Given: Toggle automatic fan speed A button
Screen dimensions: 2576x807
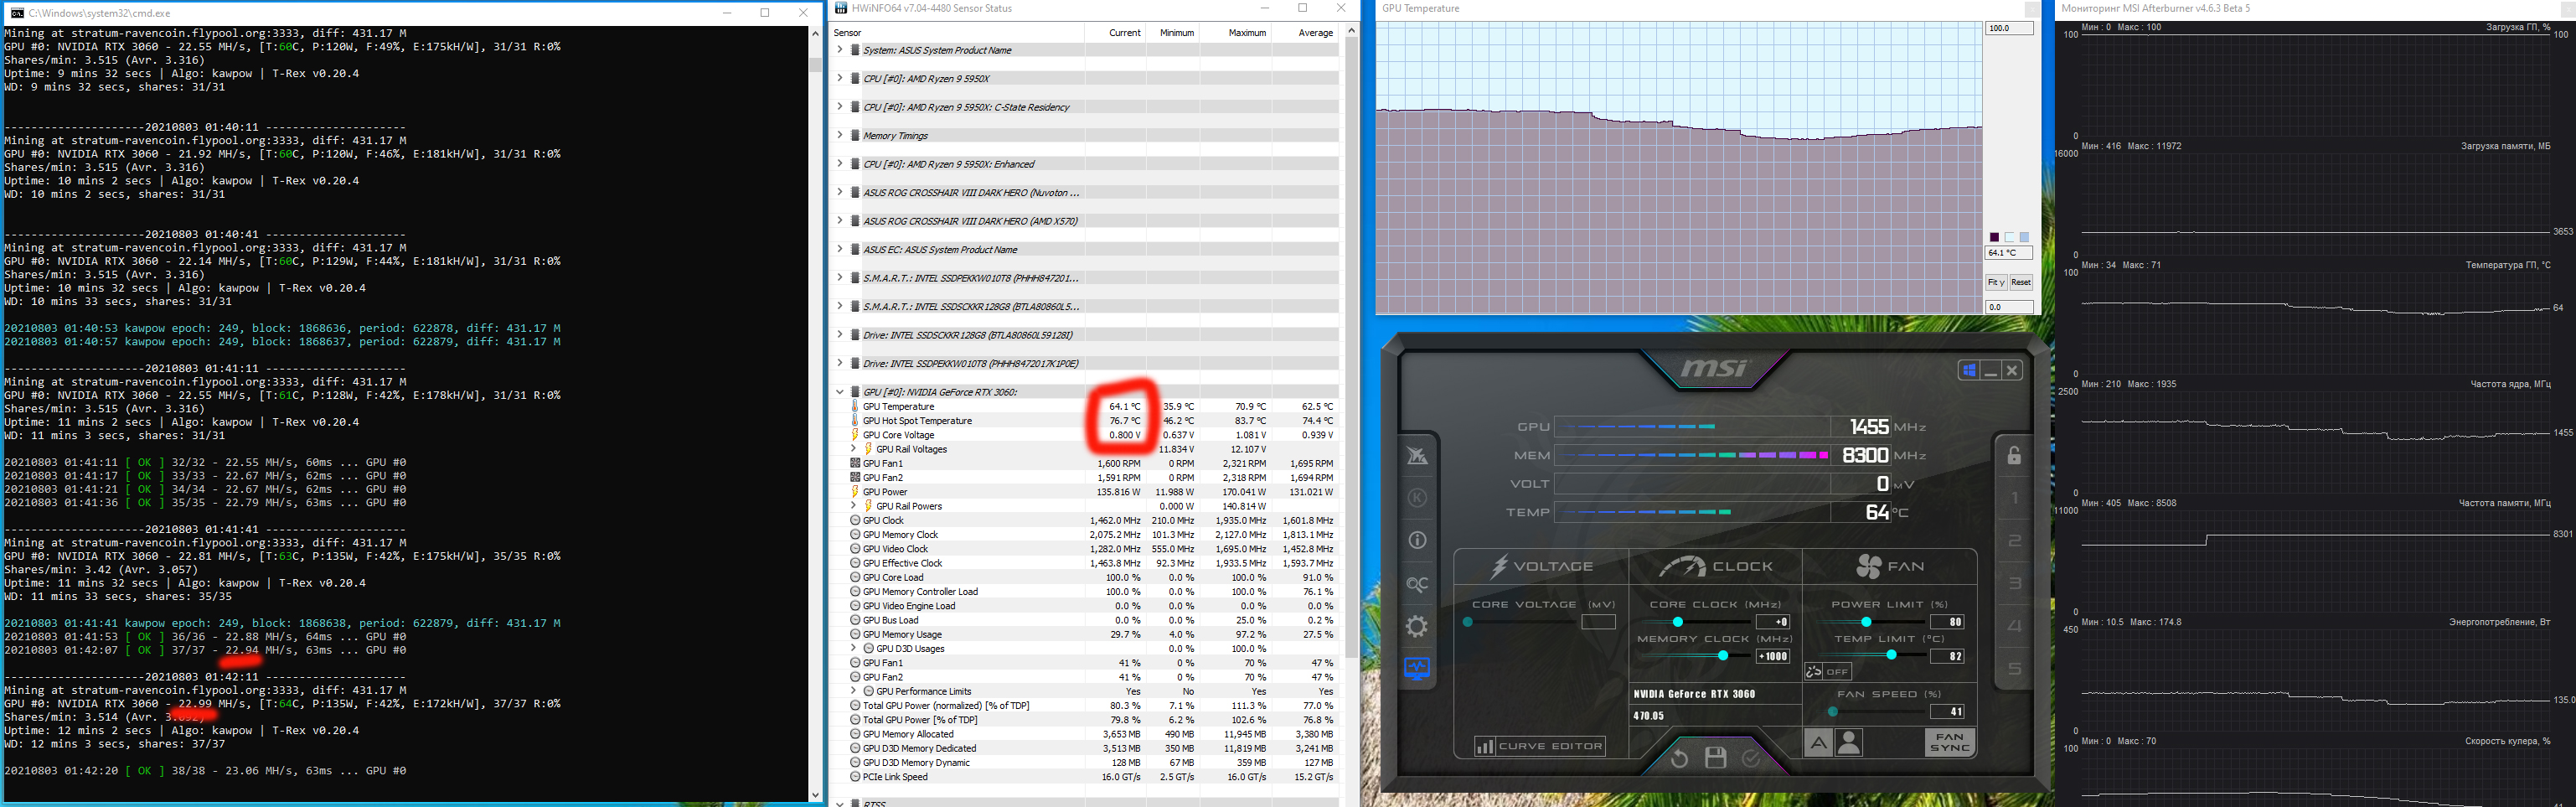Looking at the screenshot, I should 1818,743.
